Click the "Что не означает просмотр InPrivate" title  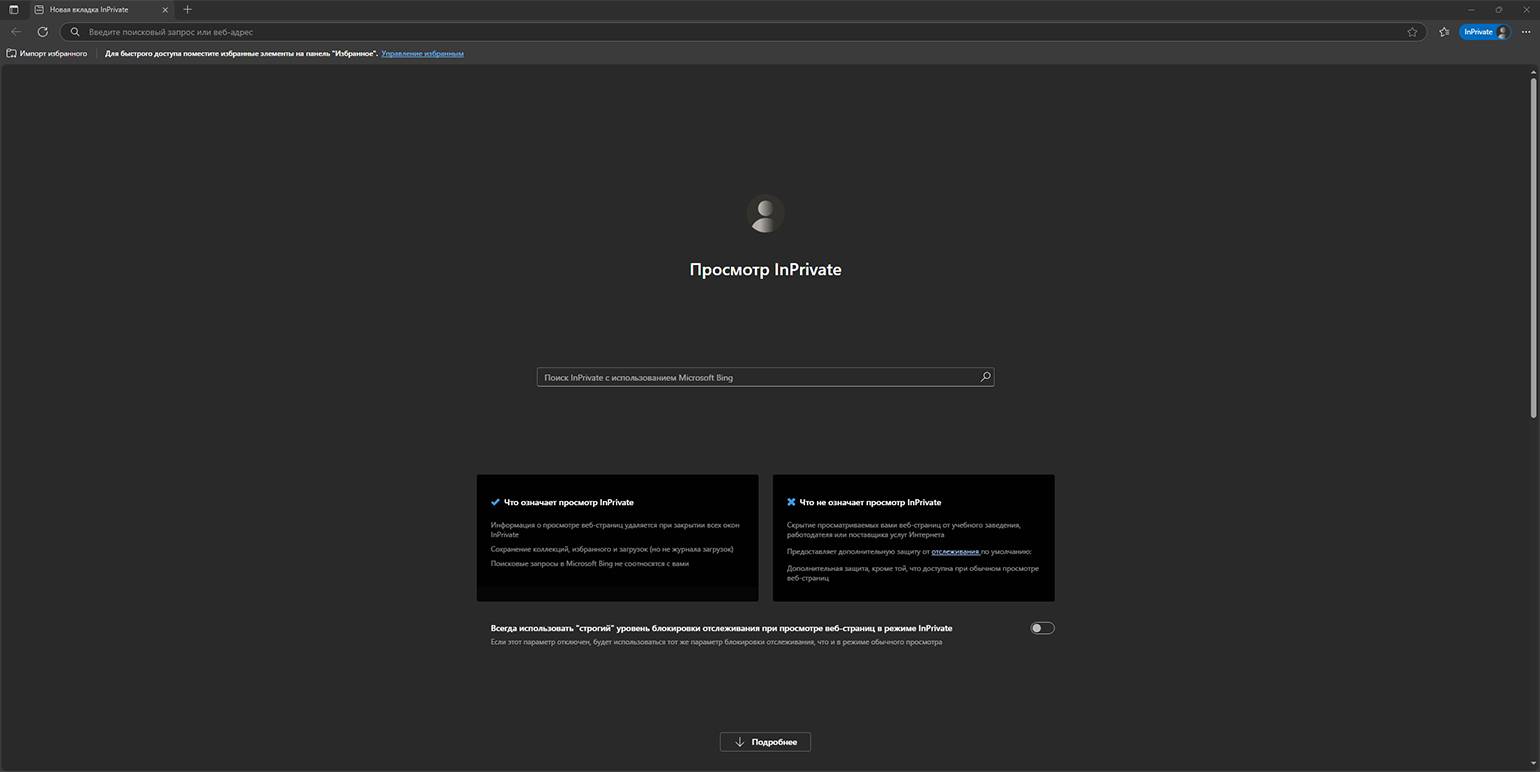[x=870, y=502]
